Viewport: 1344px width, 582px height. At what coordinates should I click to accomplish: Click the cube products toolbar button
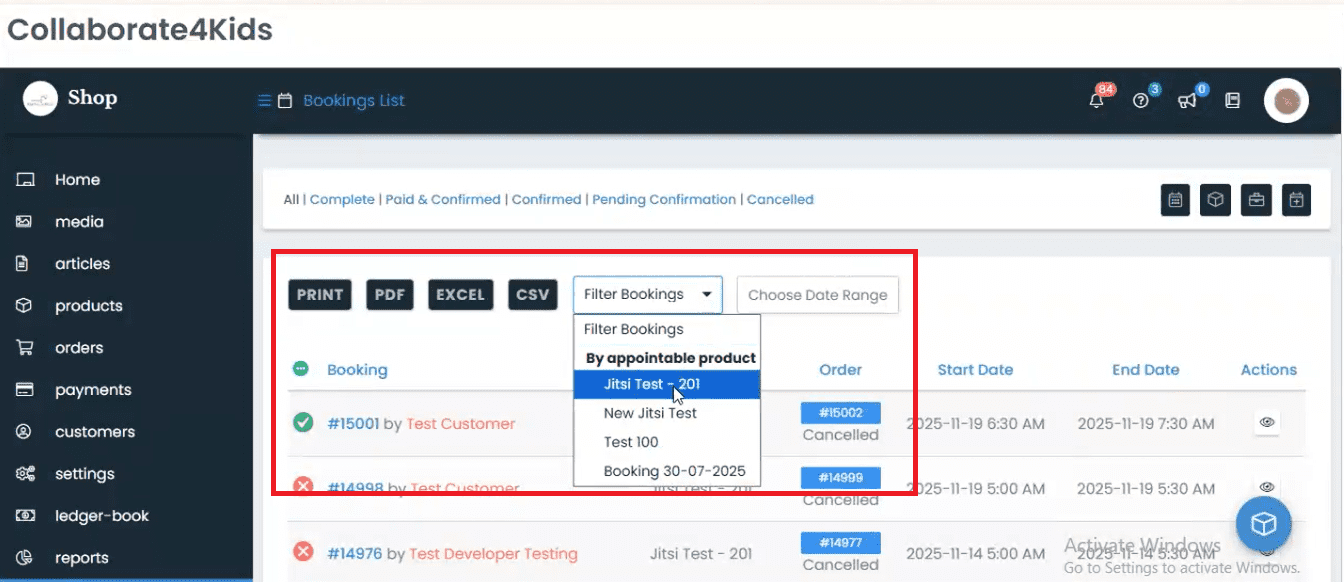tap(1215, 200)
